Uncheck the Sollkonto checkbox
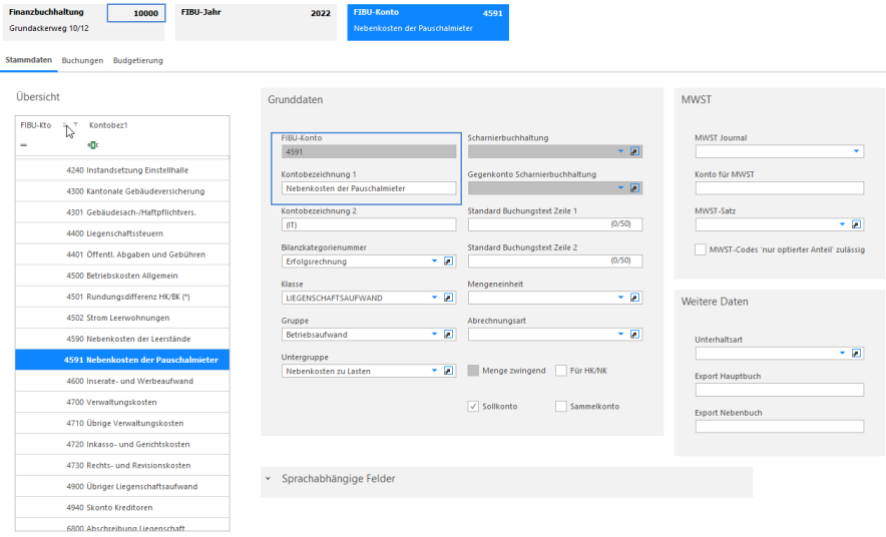886x537 pixels. tap(473, 406)
